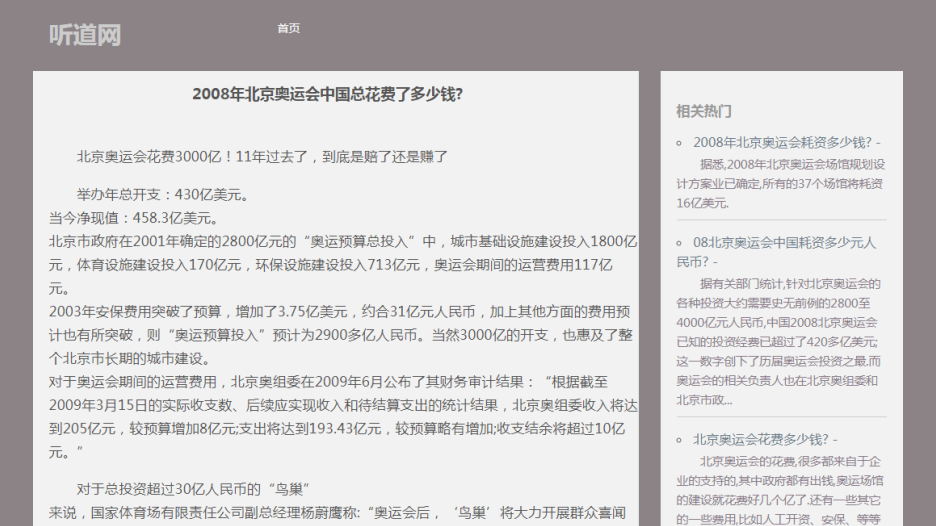
Task: Select the line 北京奥运会花费3000亿！11年过去了
Action: 262,156
